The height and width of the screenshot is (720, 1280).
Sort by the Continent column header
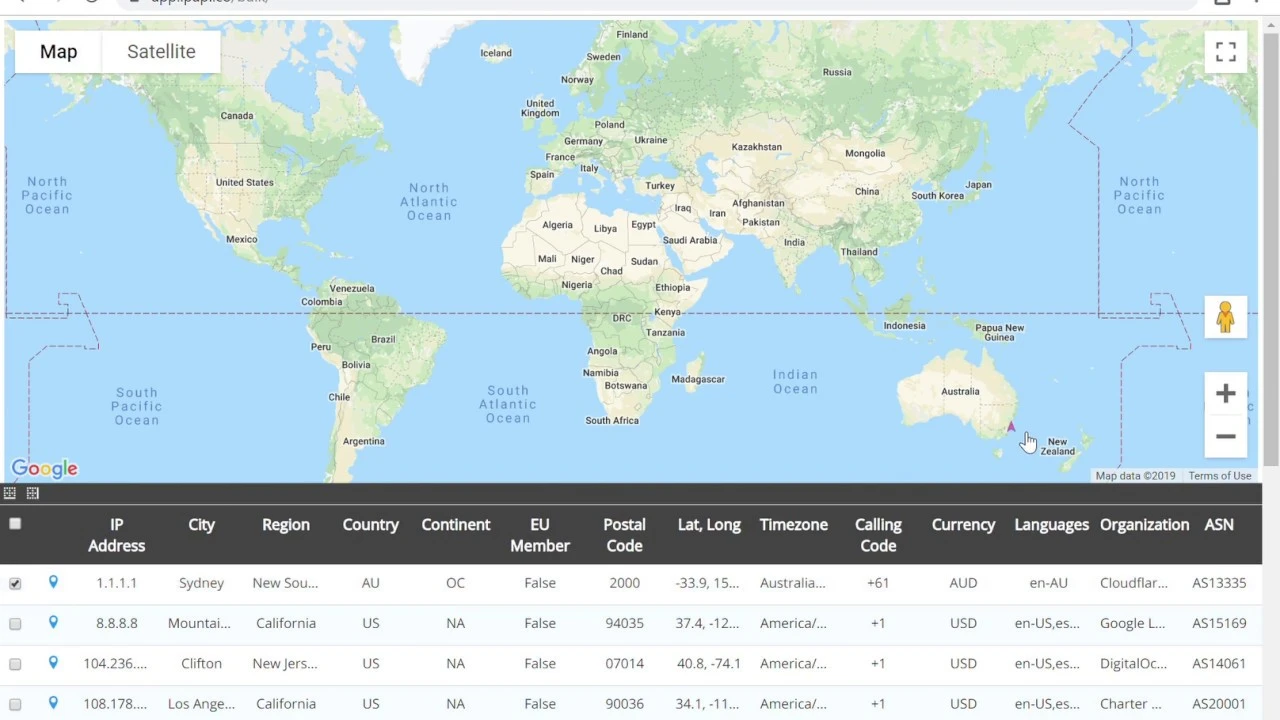click(456, 525)
